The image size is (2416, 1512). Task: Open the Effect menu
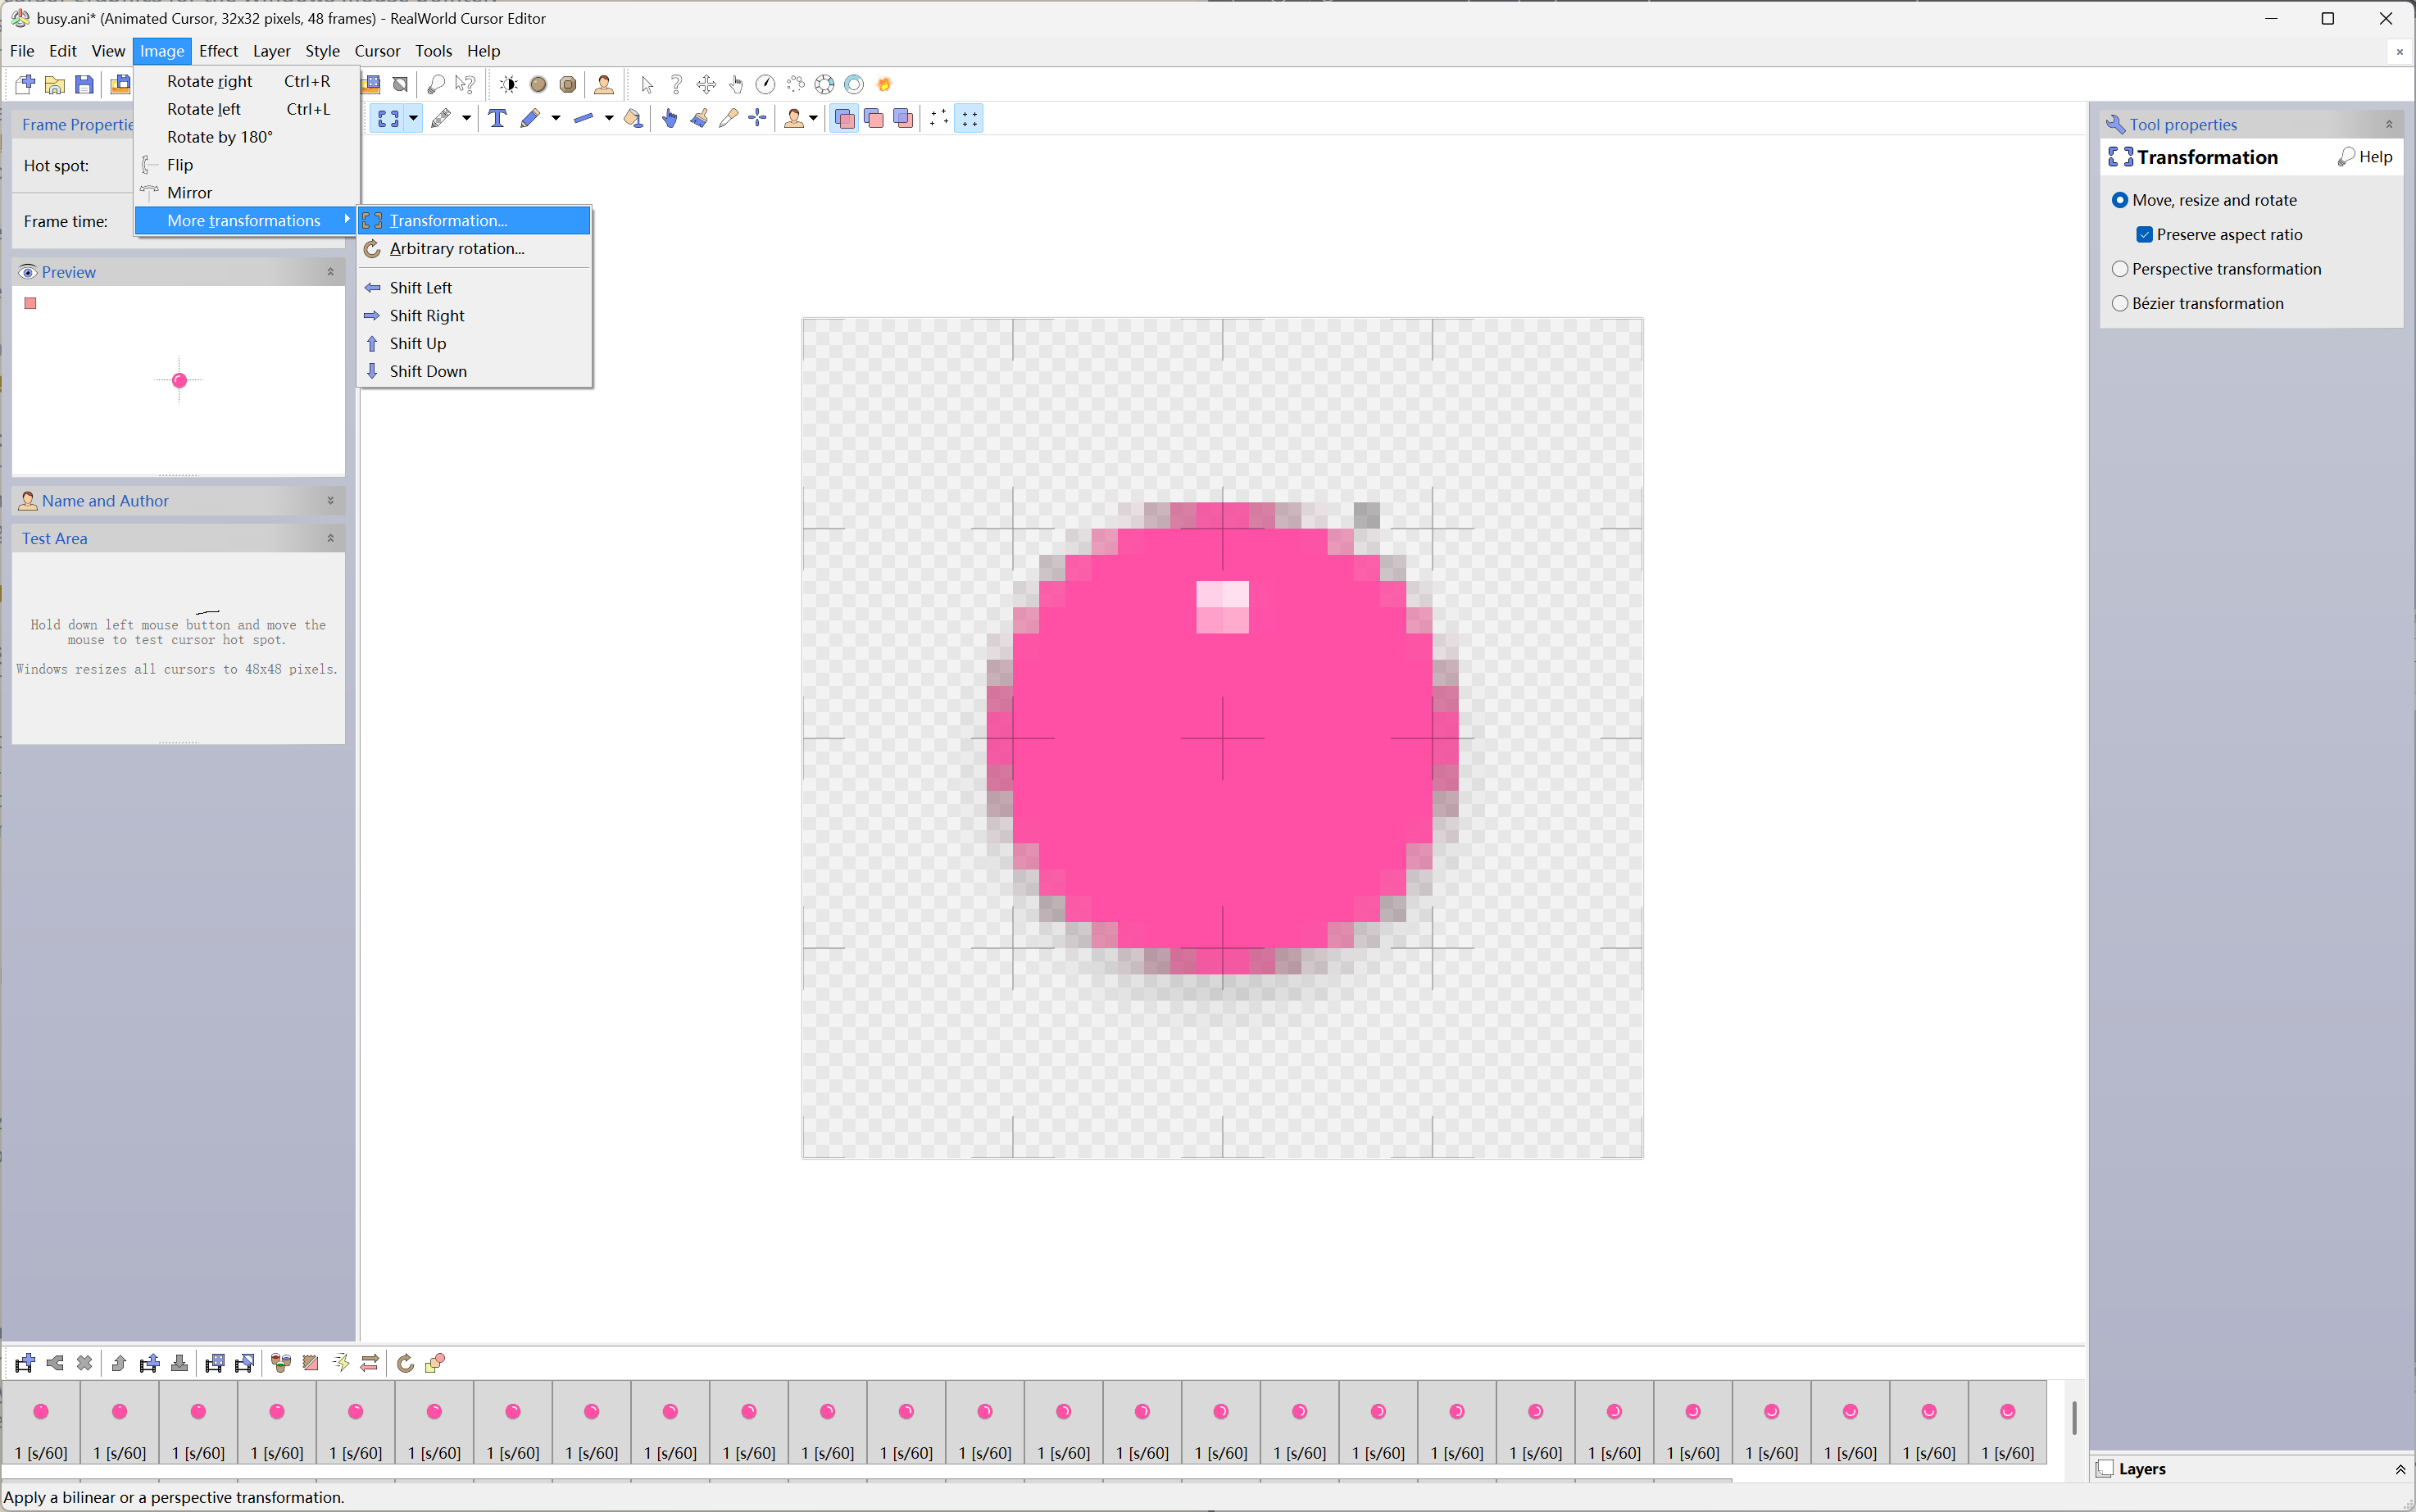pyautogui.click(x=217, y=50)
